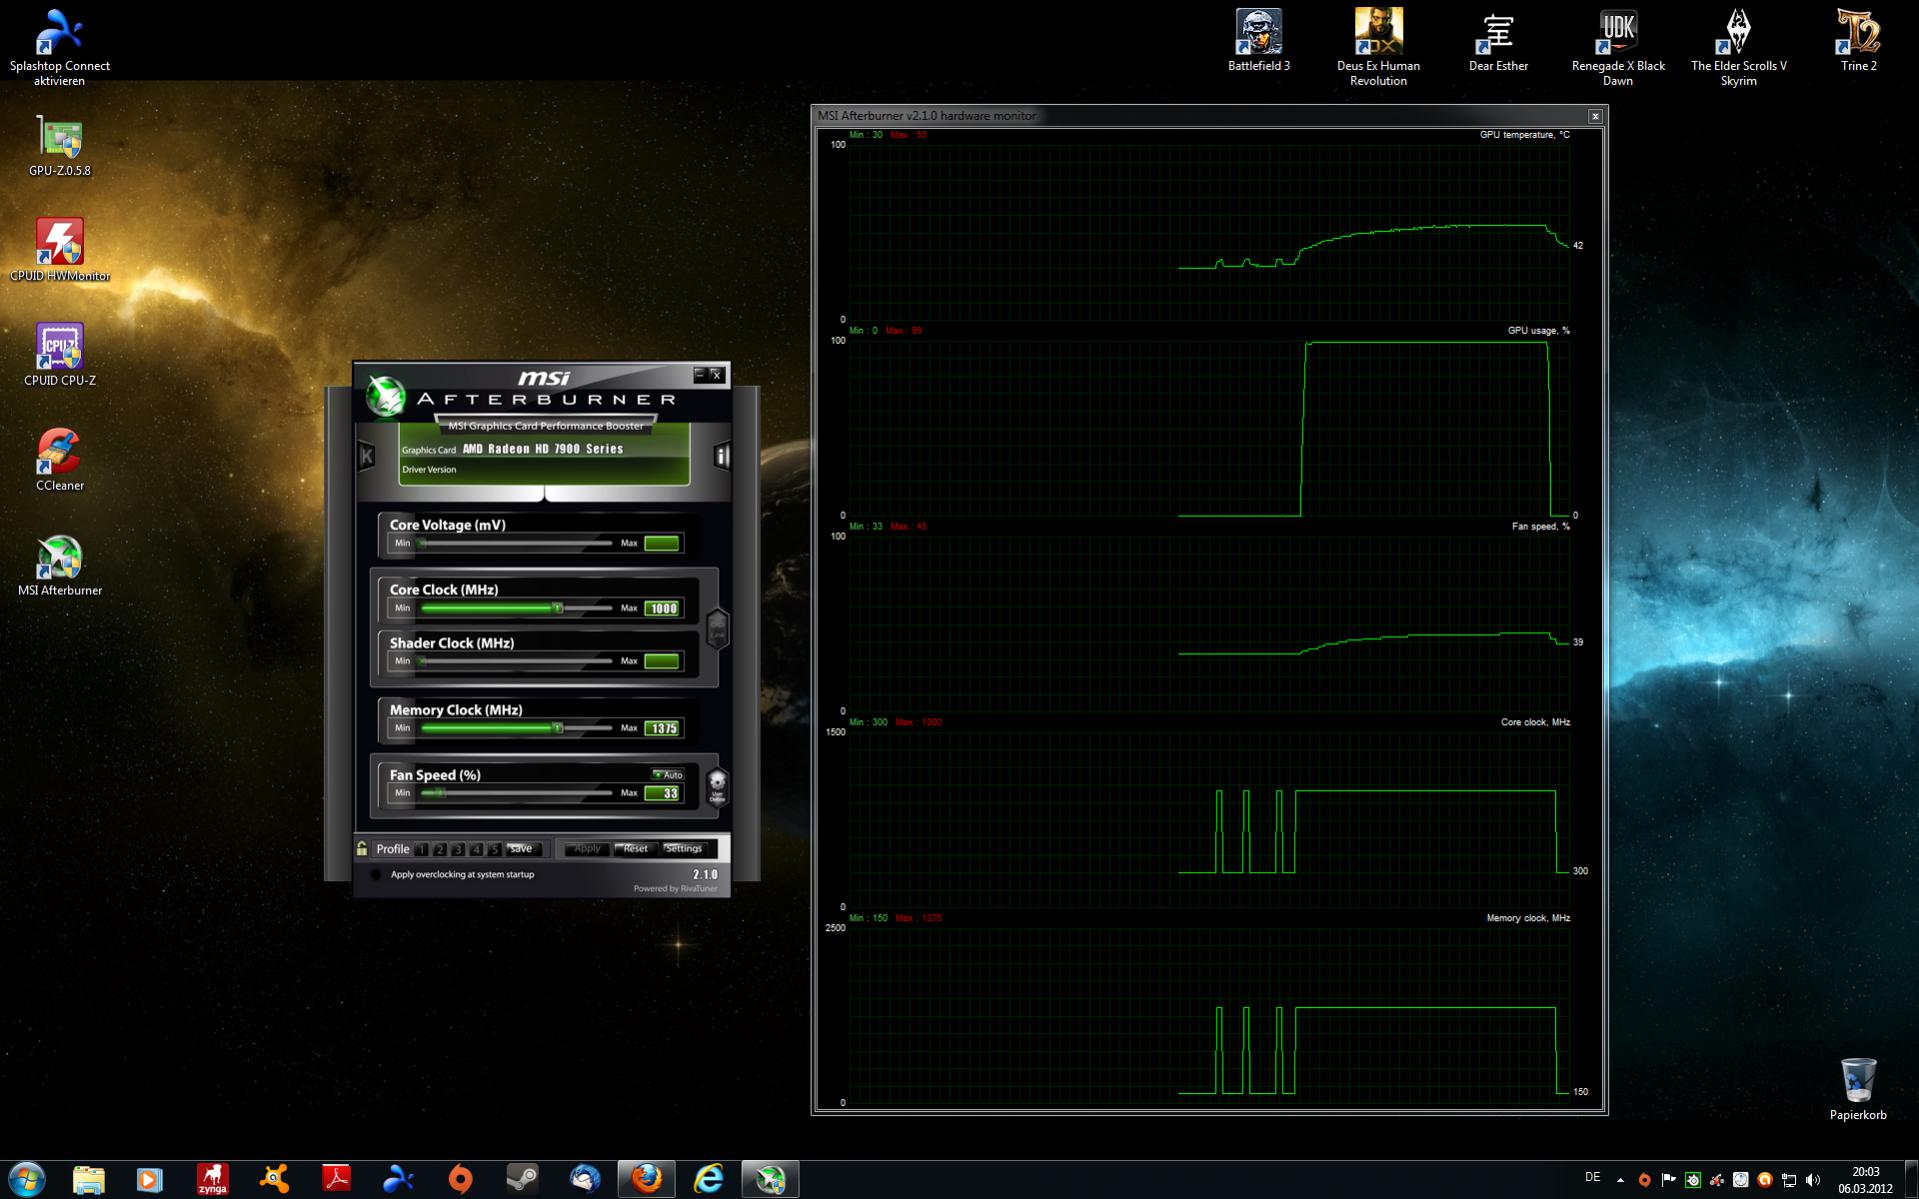Toggle core and shader clock link
The height and width of the screenshot is (1199, 1919).
(x=717, y=629)
